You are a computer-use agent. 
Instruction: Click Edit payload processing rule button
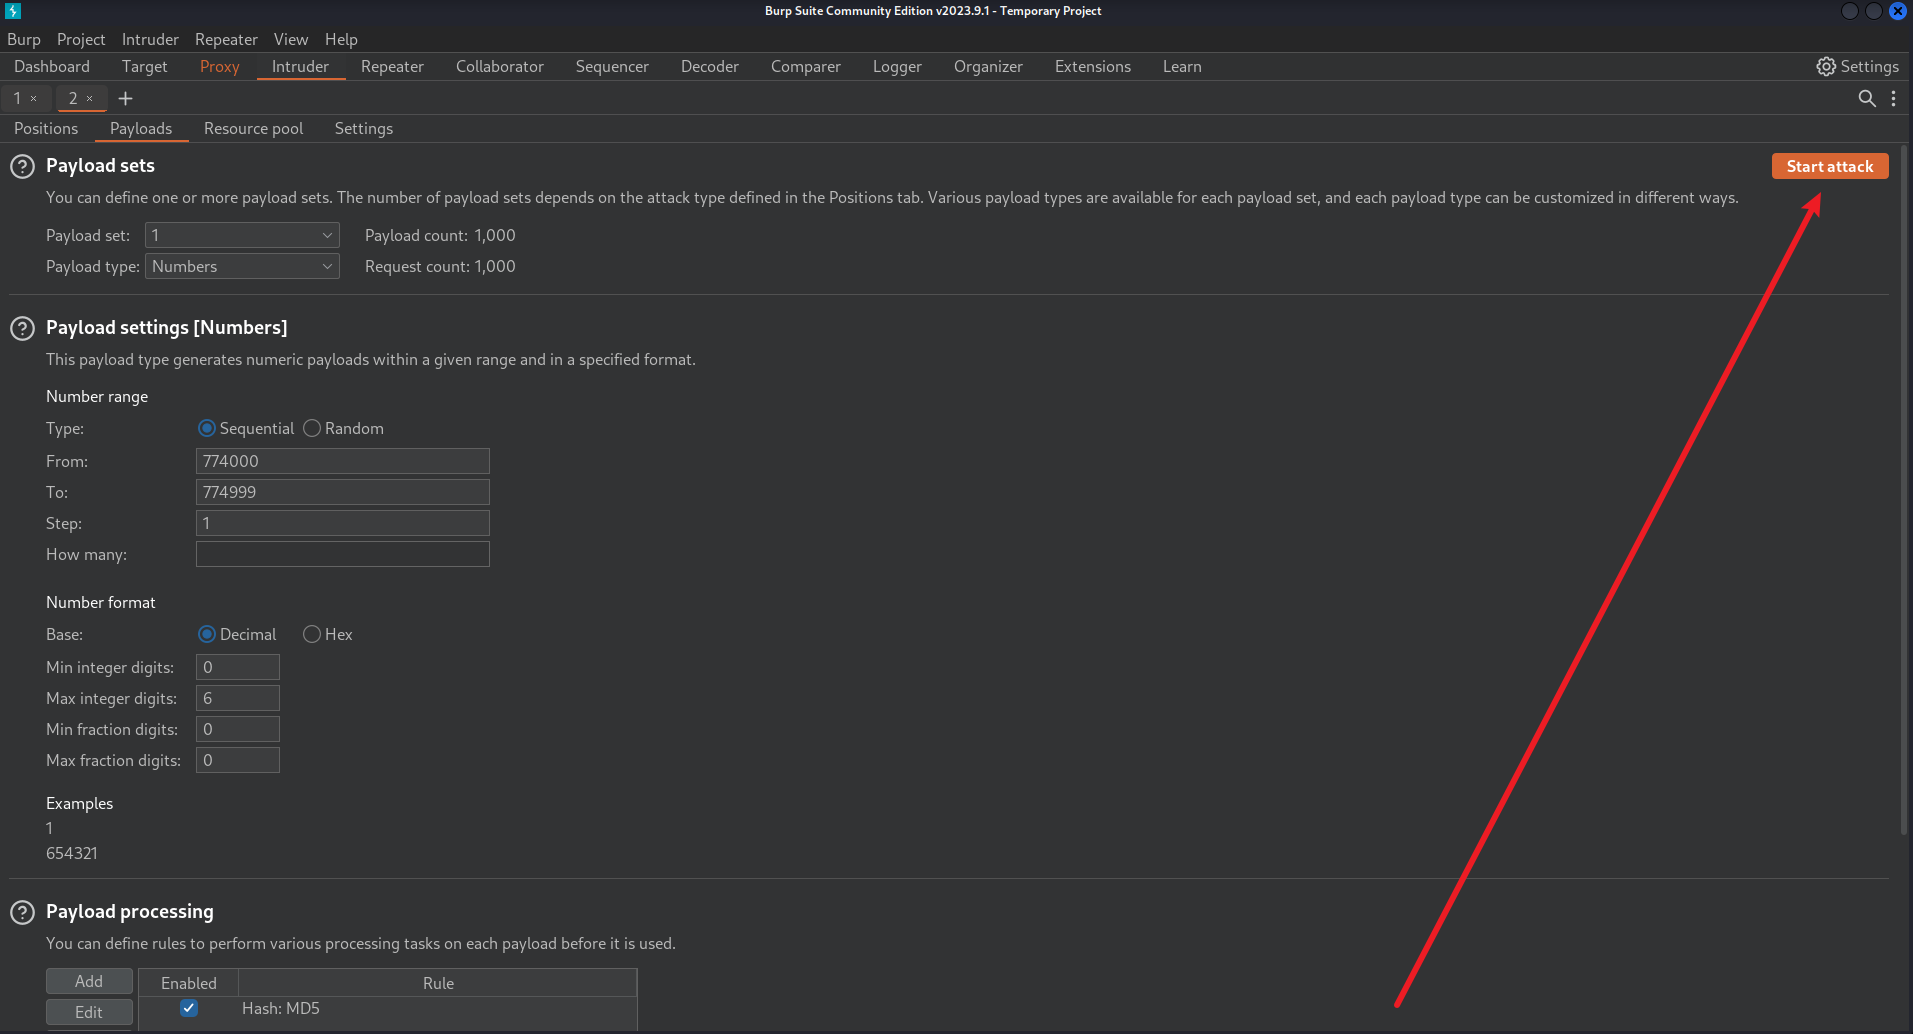pos(89,1012)
